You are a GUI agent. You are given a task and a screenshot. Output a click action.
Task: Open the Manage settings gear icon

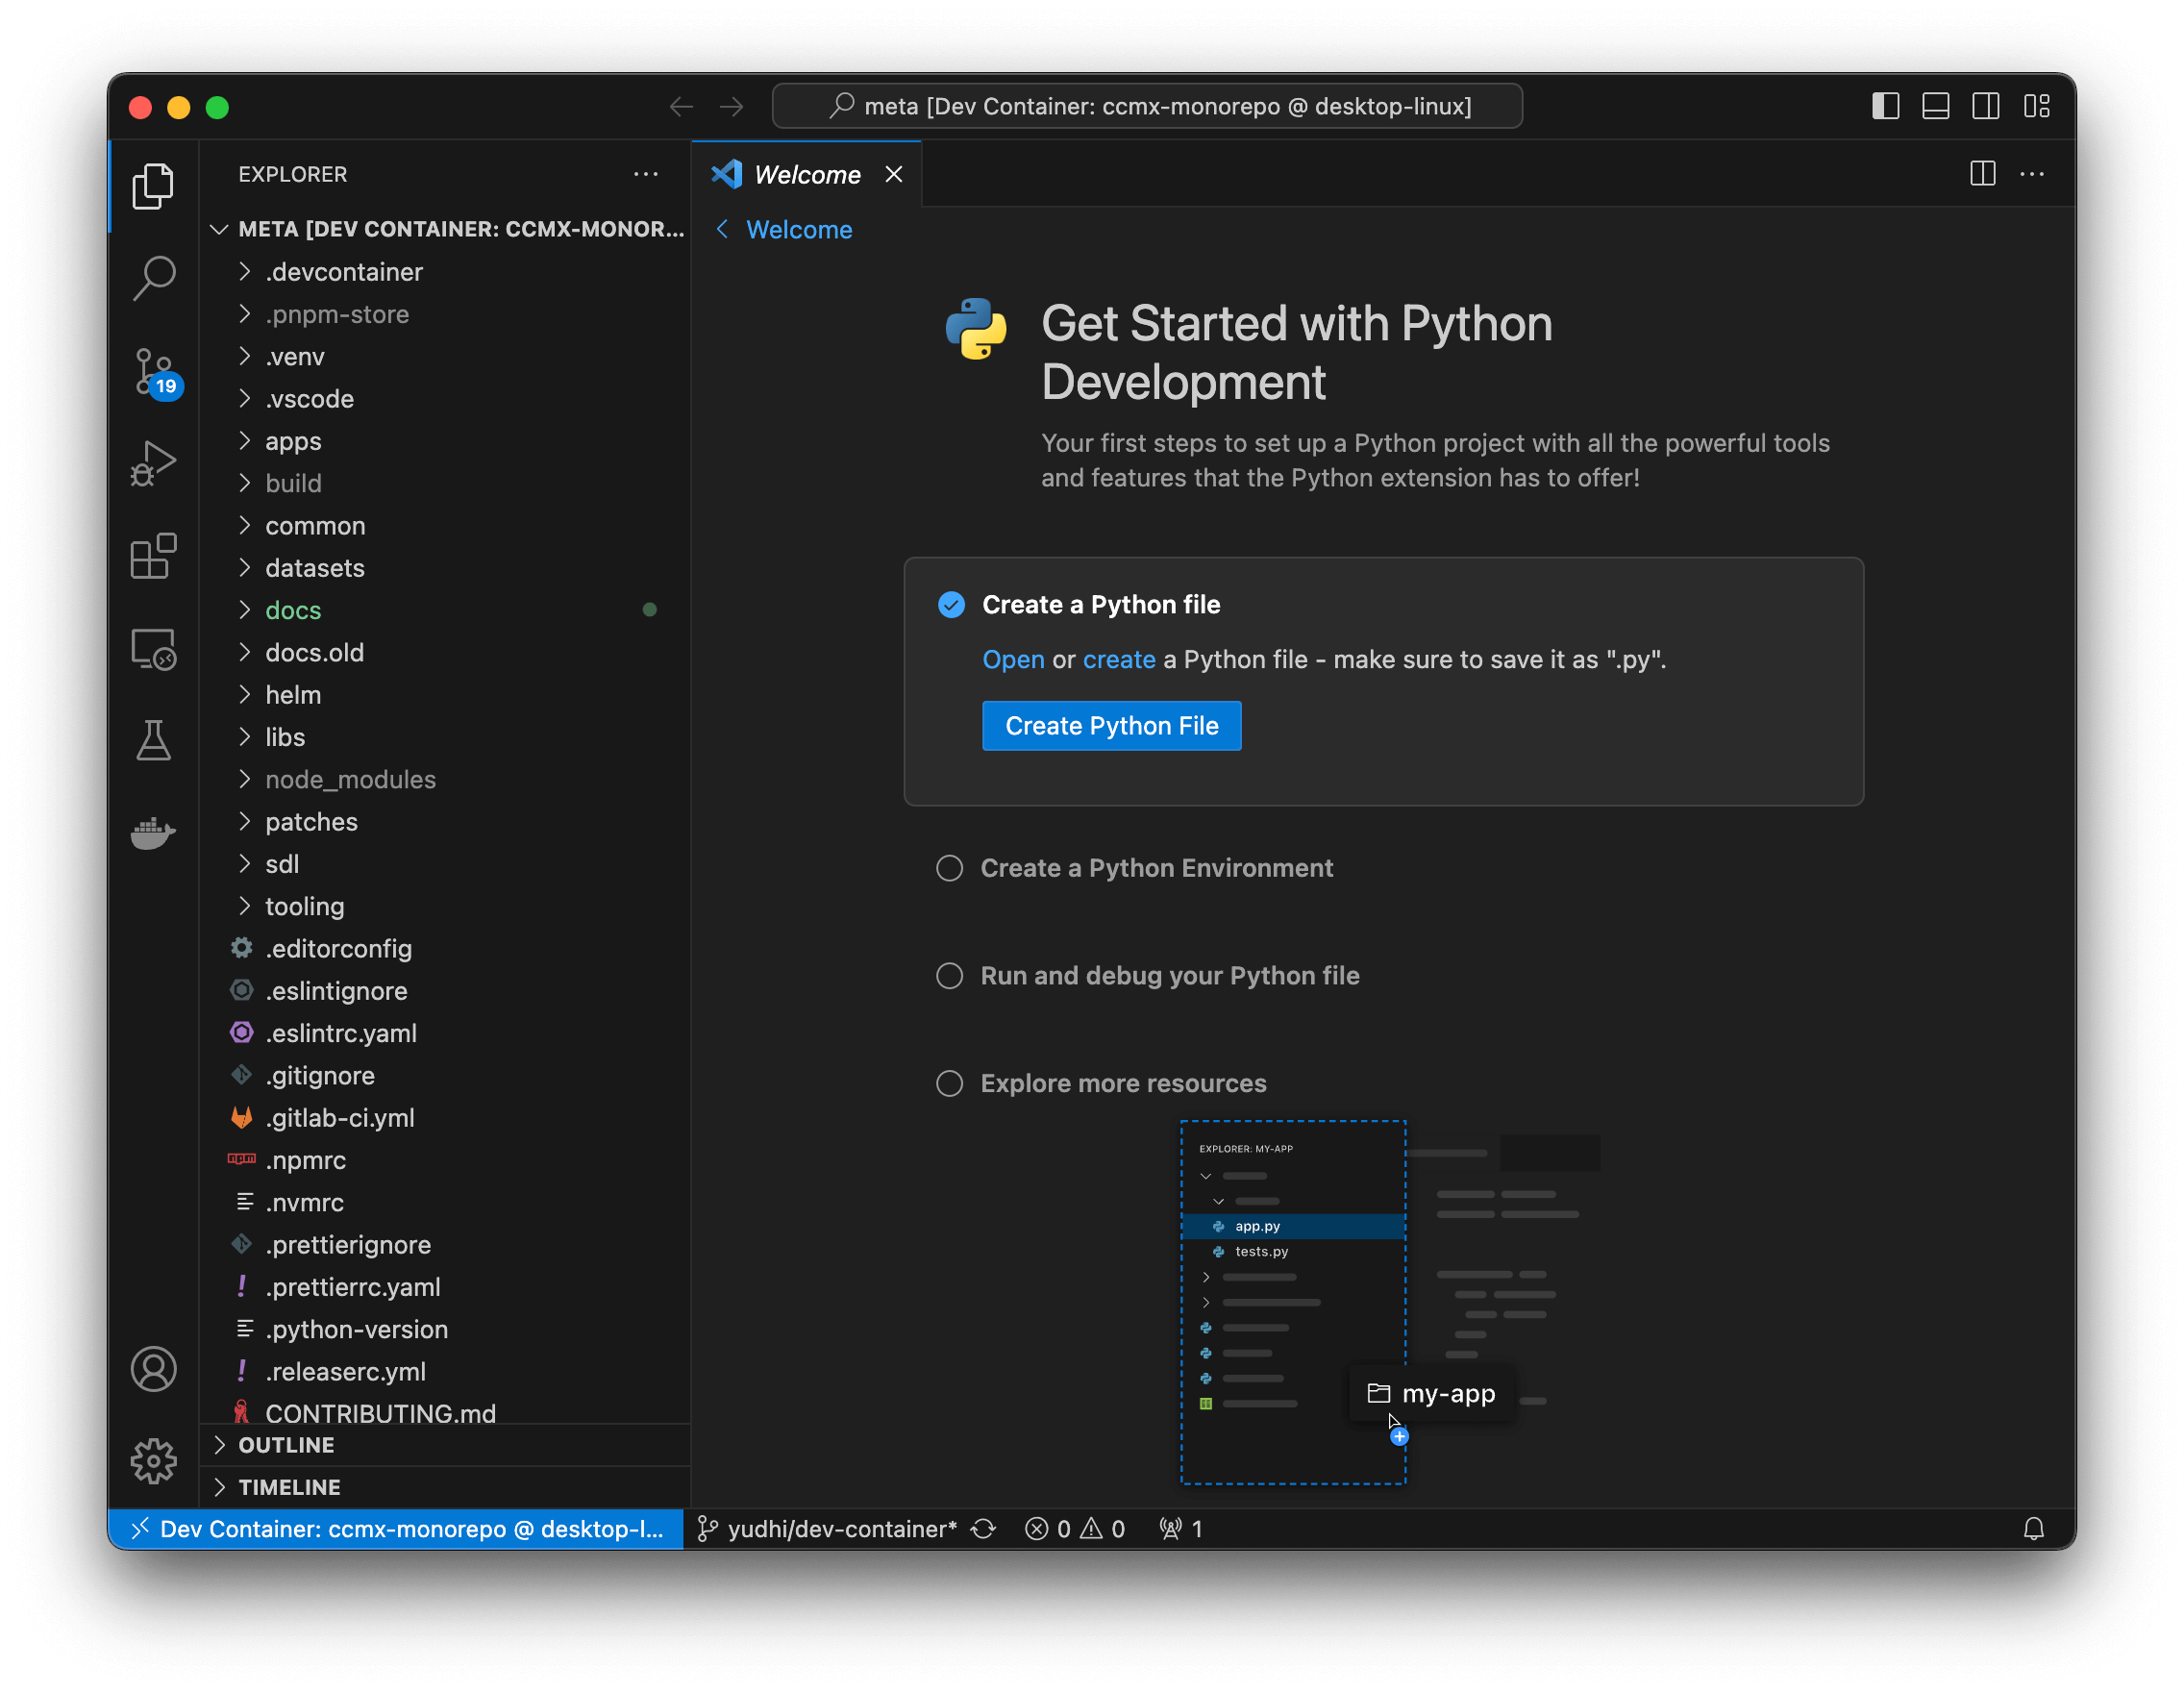[154, 1460]
